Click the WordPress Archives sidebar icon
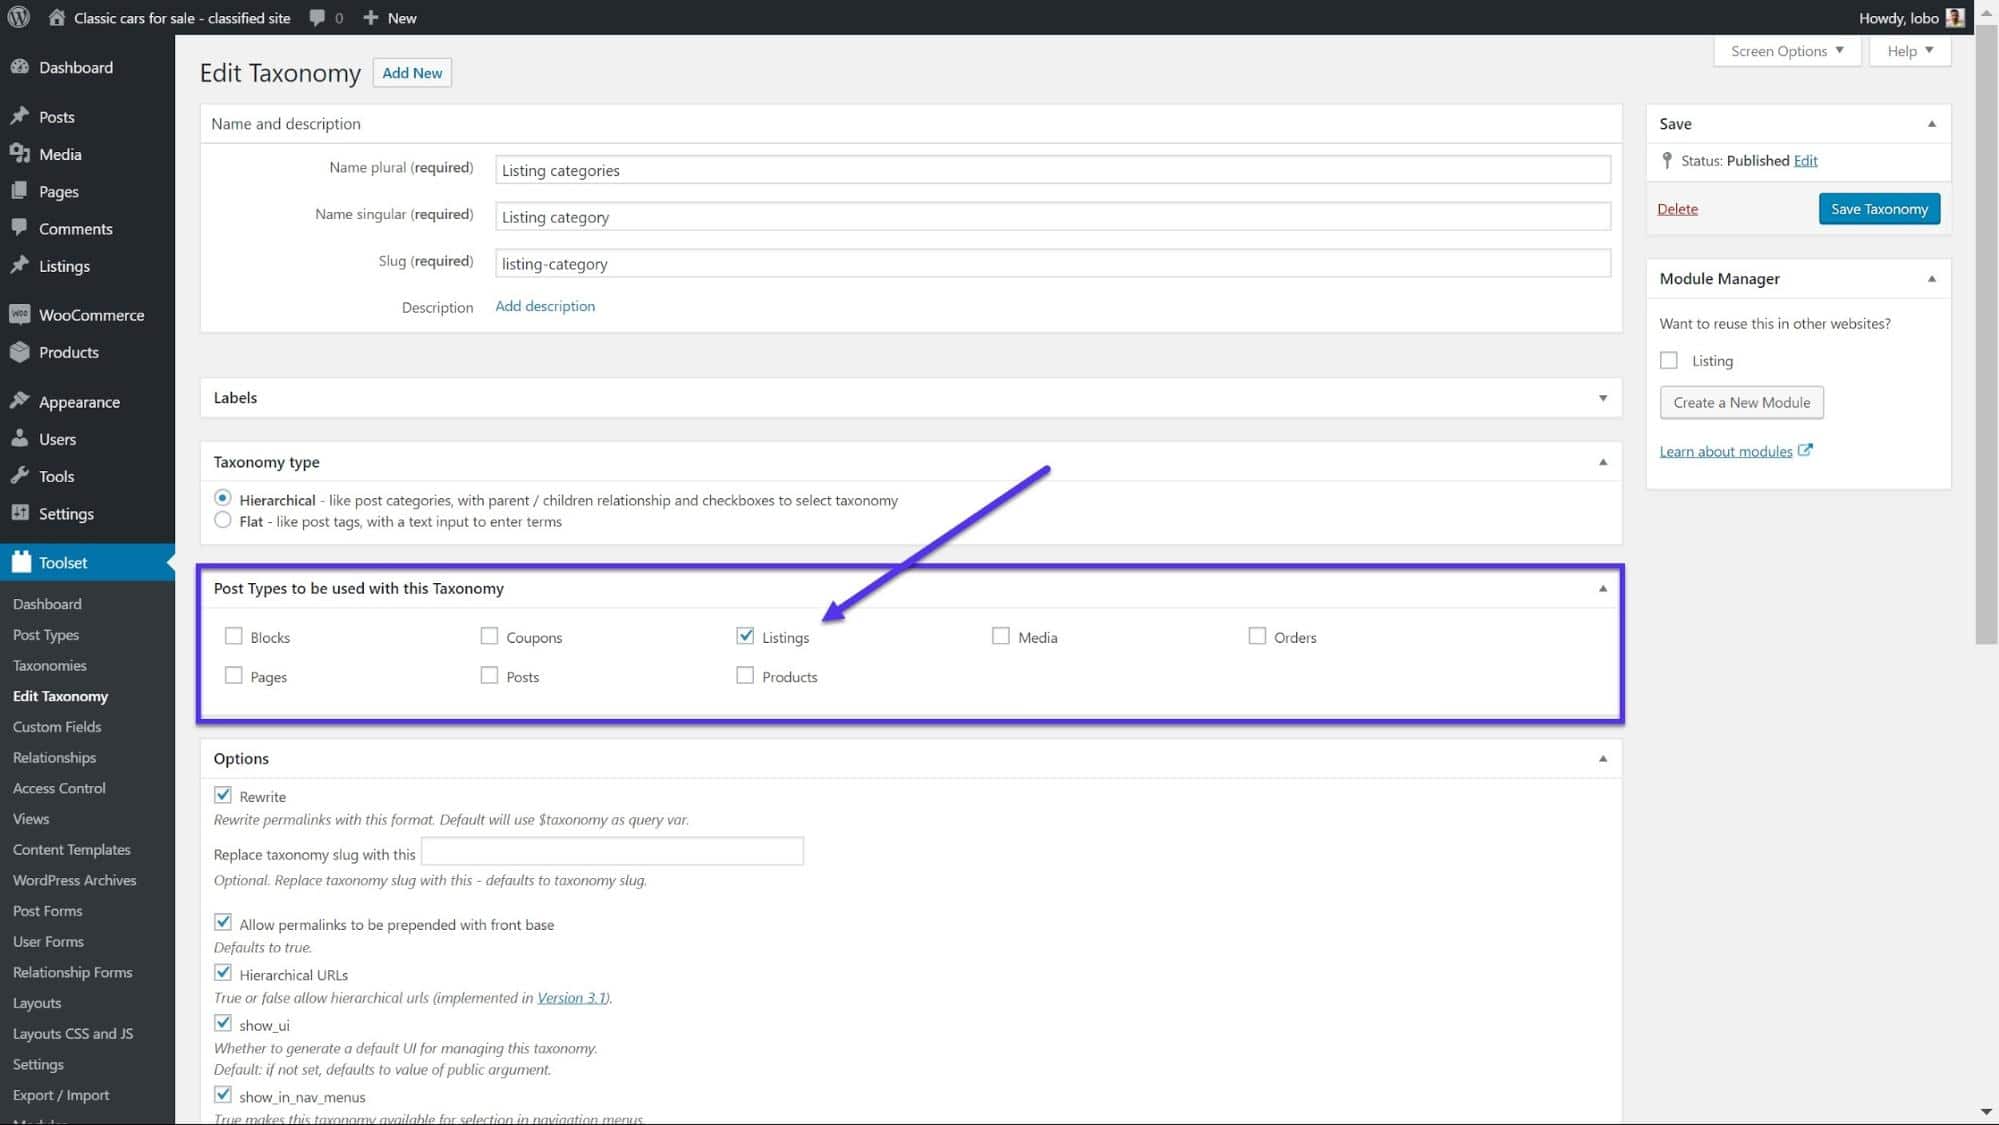 pyautogui.click(x=76, y=879)
